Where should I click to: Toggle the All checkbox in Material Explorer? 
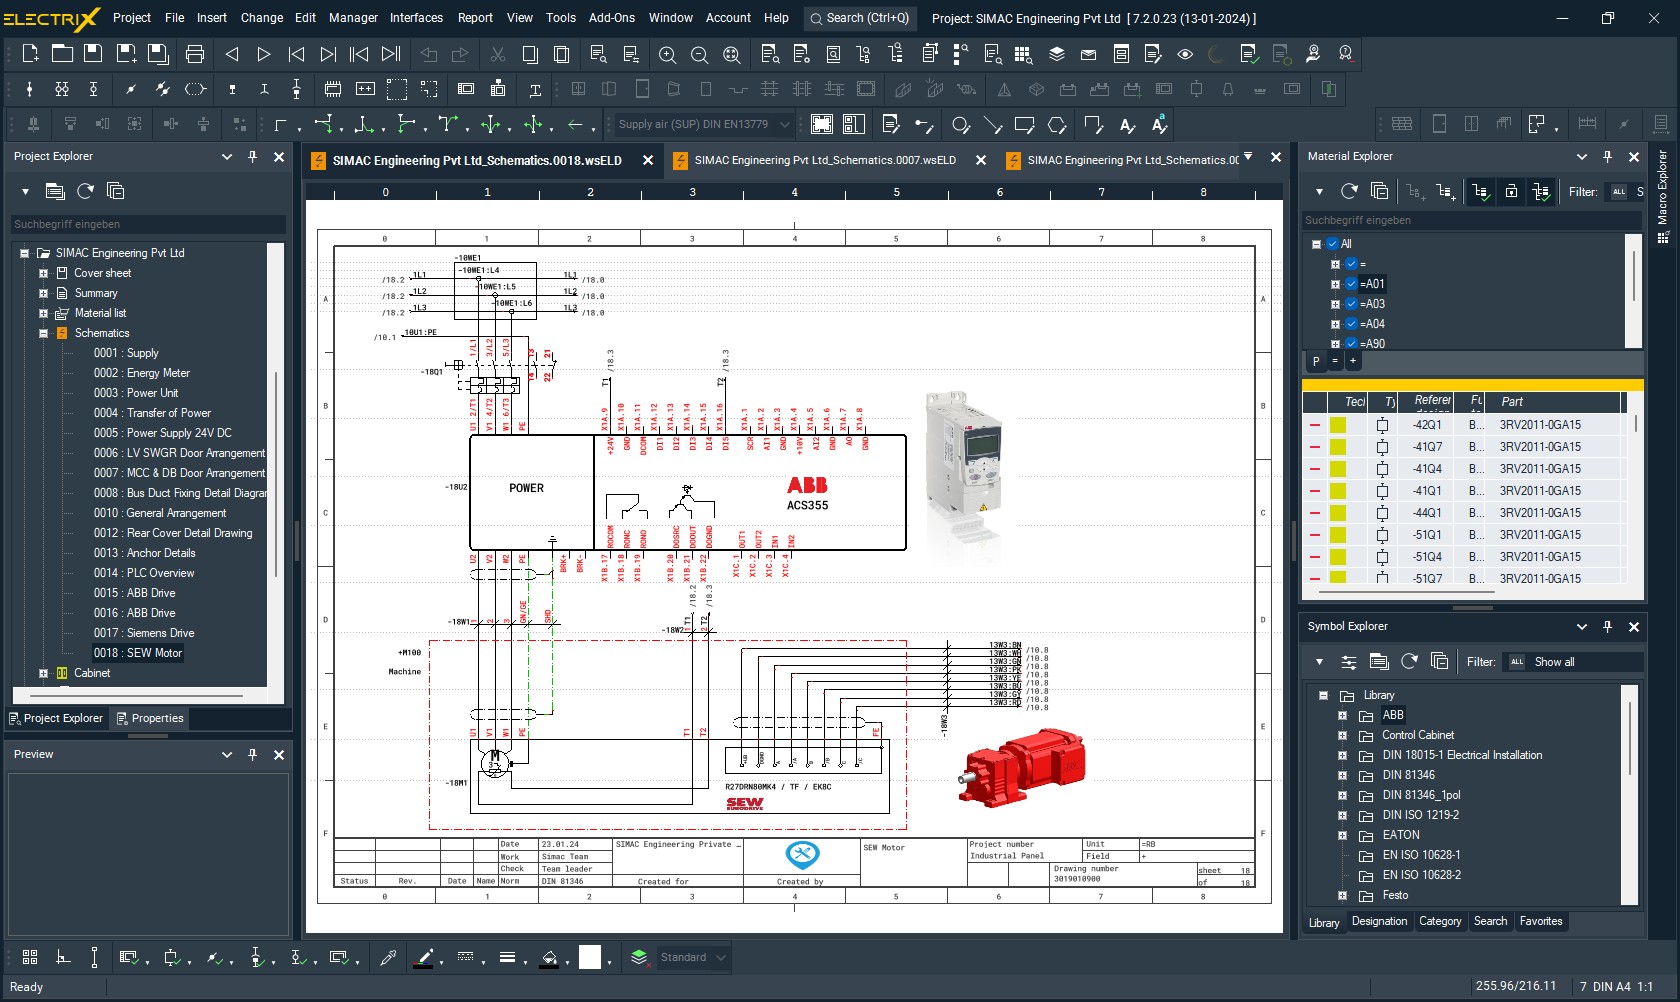coord(1332,244)
